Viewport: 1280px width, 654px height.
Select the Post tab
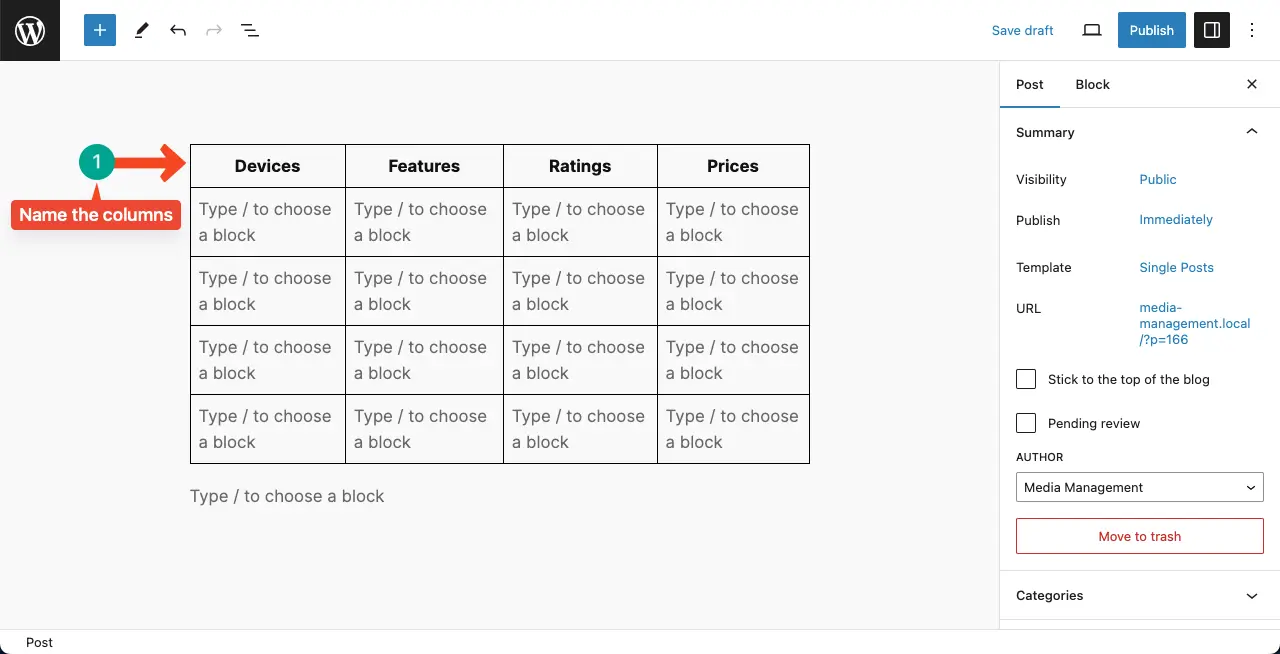(x=1030, y=84)
